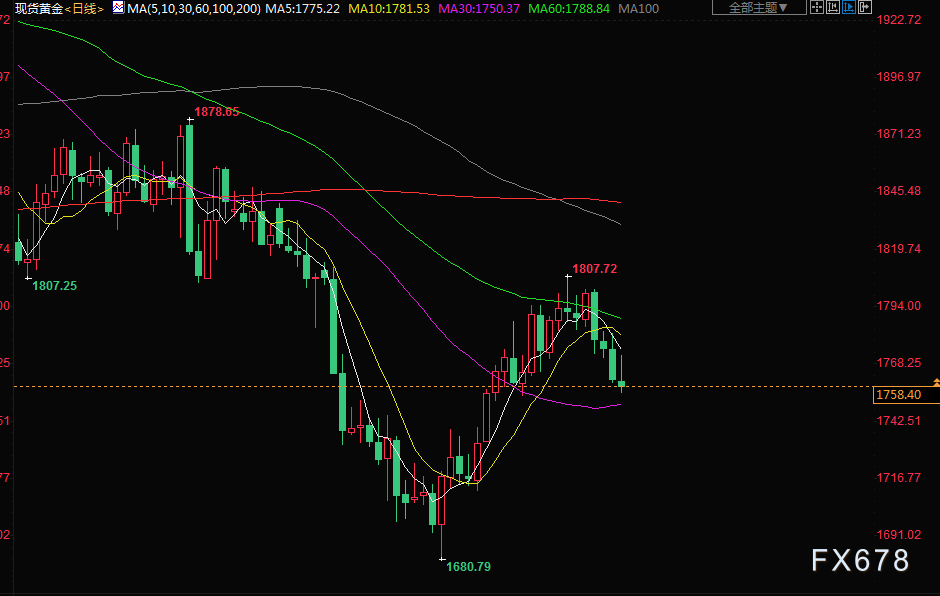Click the orange double-arrow price marker

tap(935, 383)
